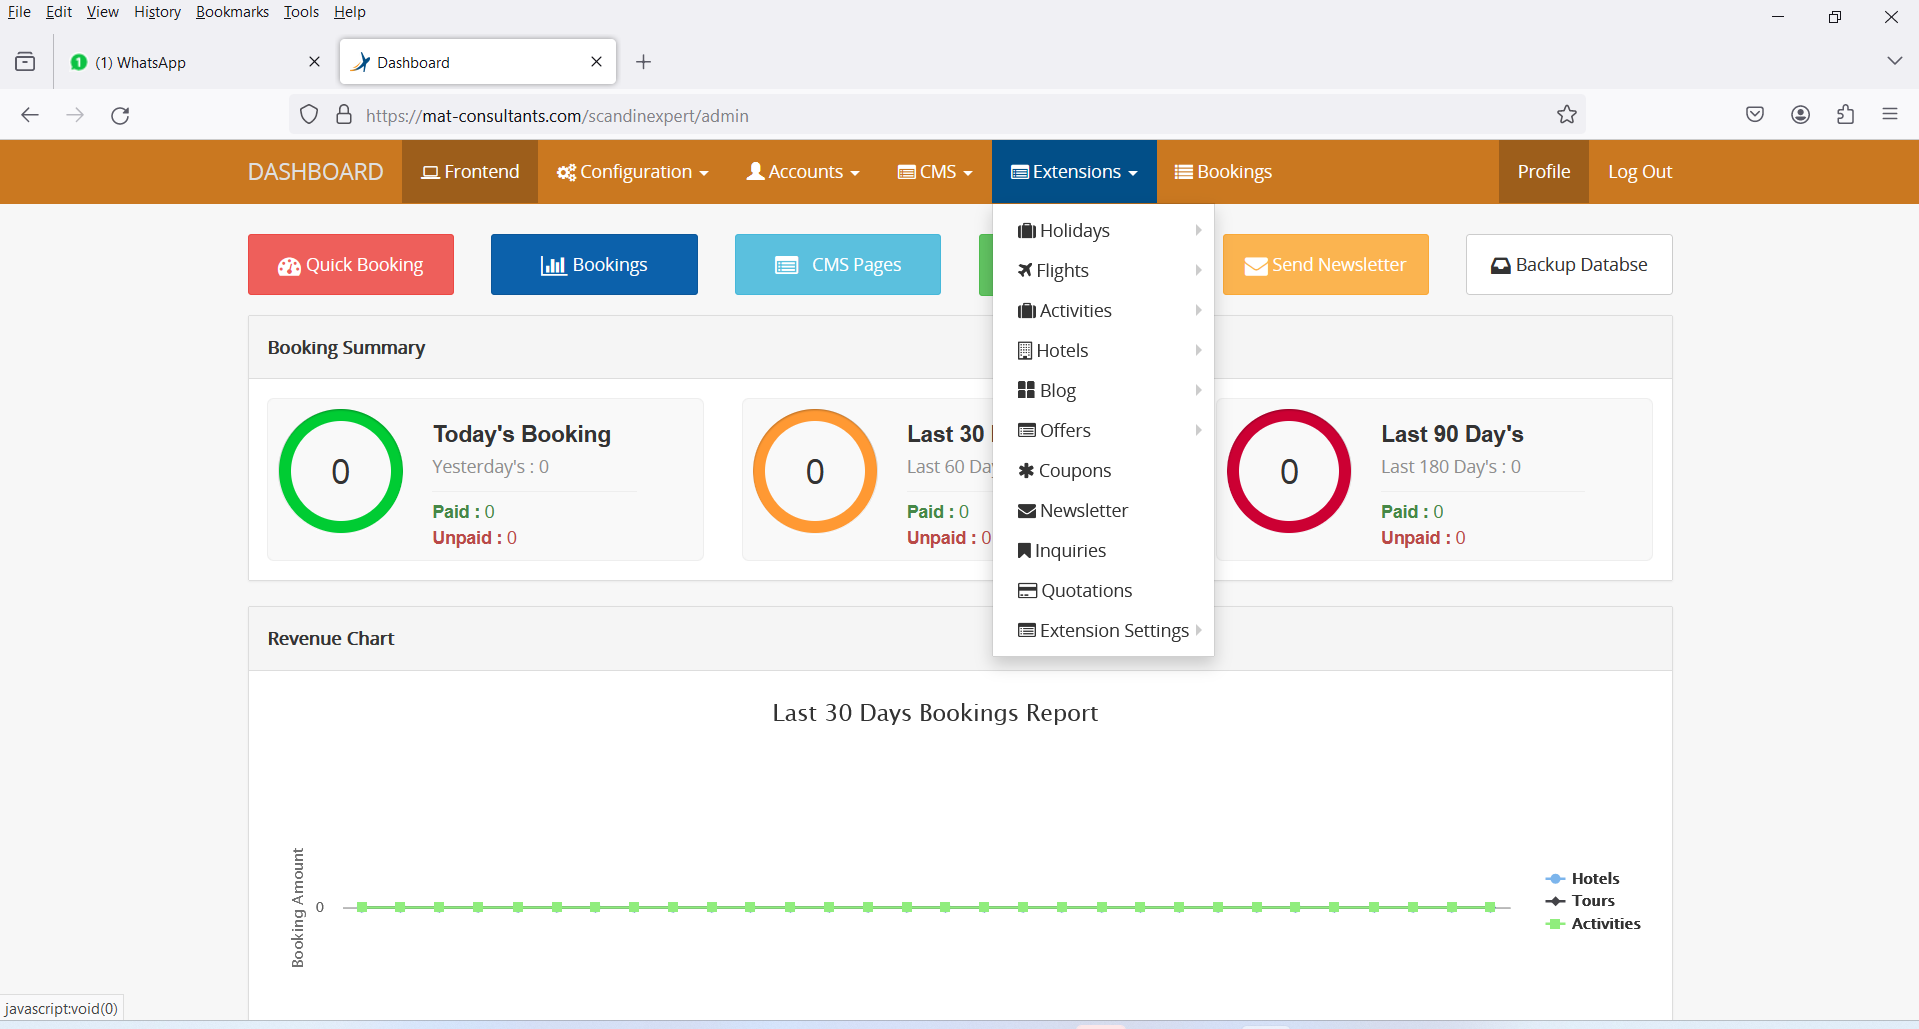1919x1029 pixels.
Task: Click the green Today's Booking circle gauge
Action: click(341, 471)
